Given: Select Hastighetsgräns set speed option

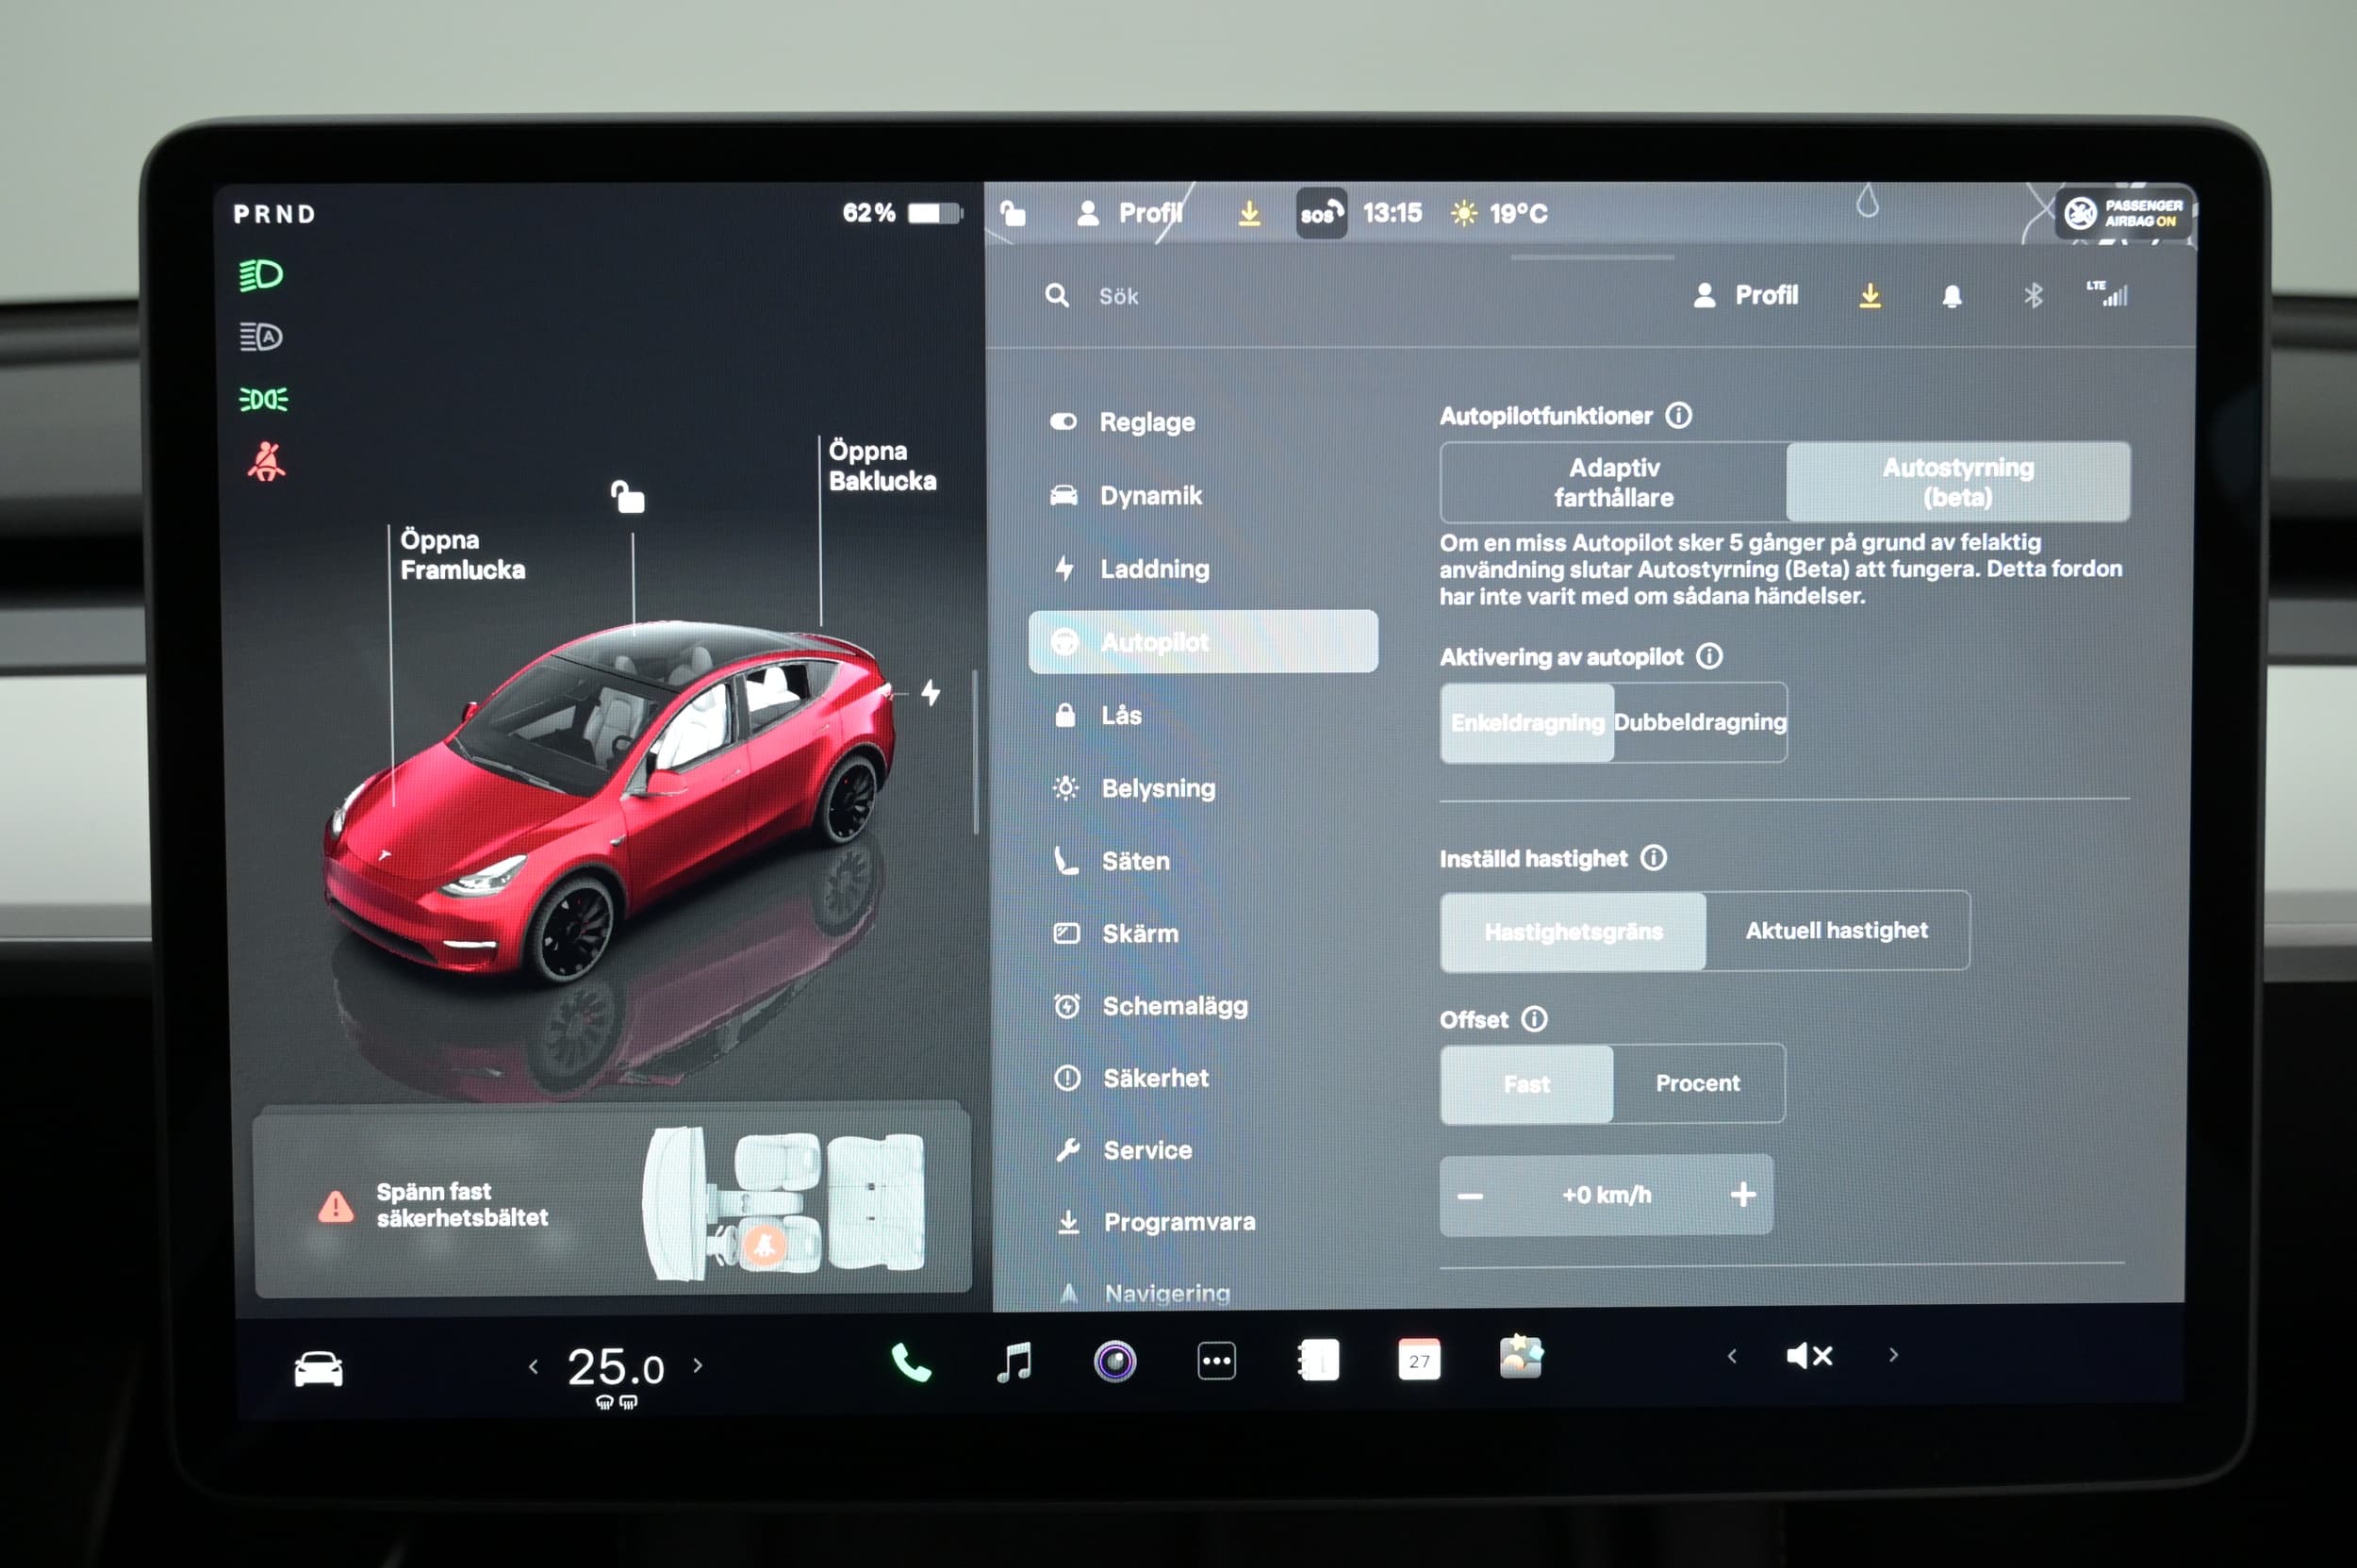Looking at the screenshot, I should (x=1573, y=931).
